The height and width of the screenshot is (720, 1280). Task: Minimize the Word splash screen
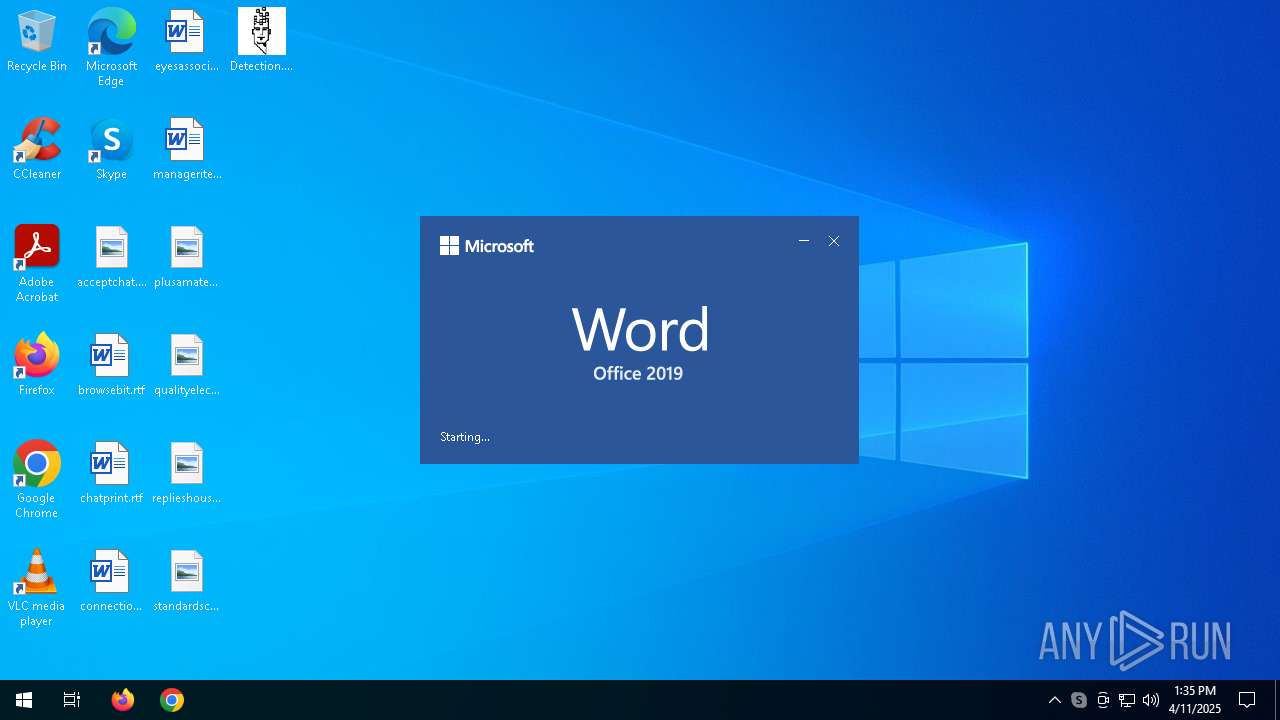tap(804, 241)
